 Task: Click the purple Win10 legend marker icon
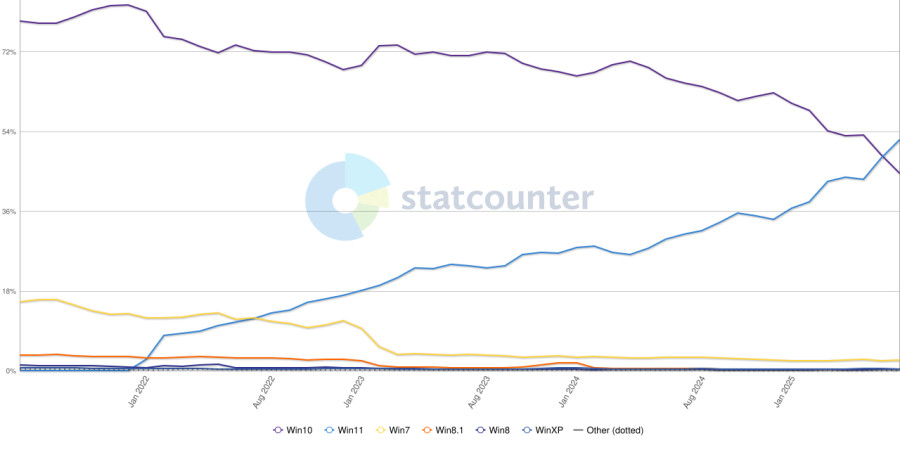tap(277, 431)
